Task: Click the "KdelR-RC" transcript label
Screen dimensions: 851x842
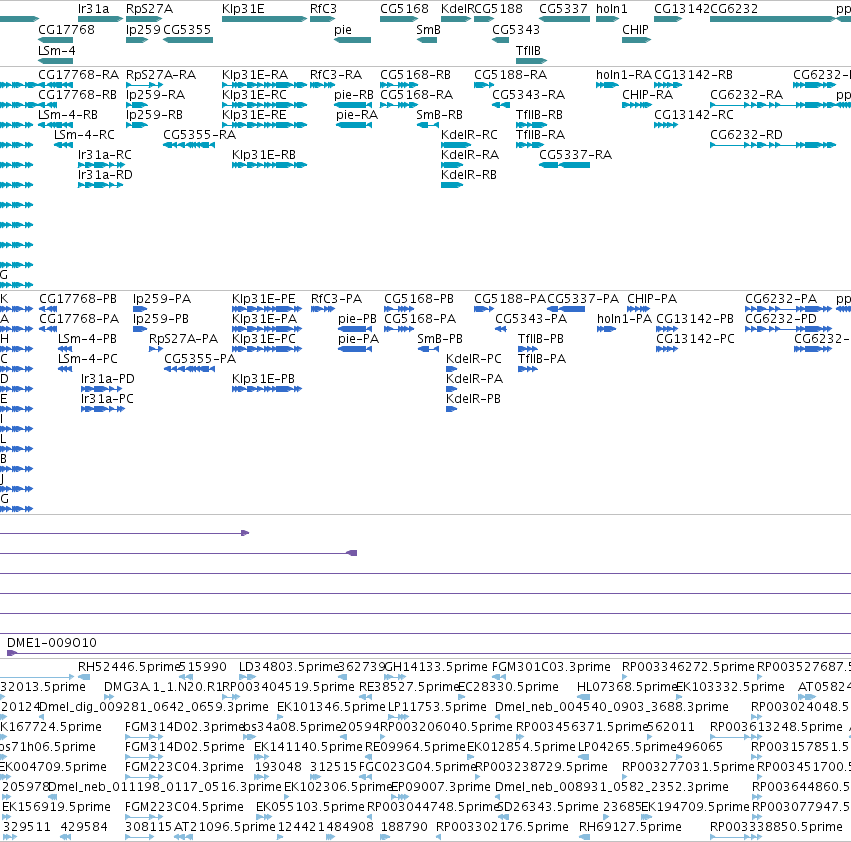Action: [x=469, y=135]
